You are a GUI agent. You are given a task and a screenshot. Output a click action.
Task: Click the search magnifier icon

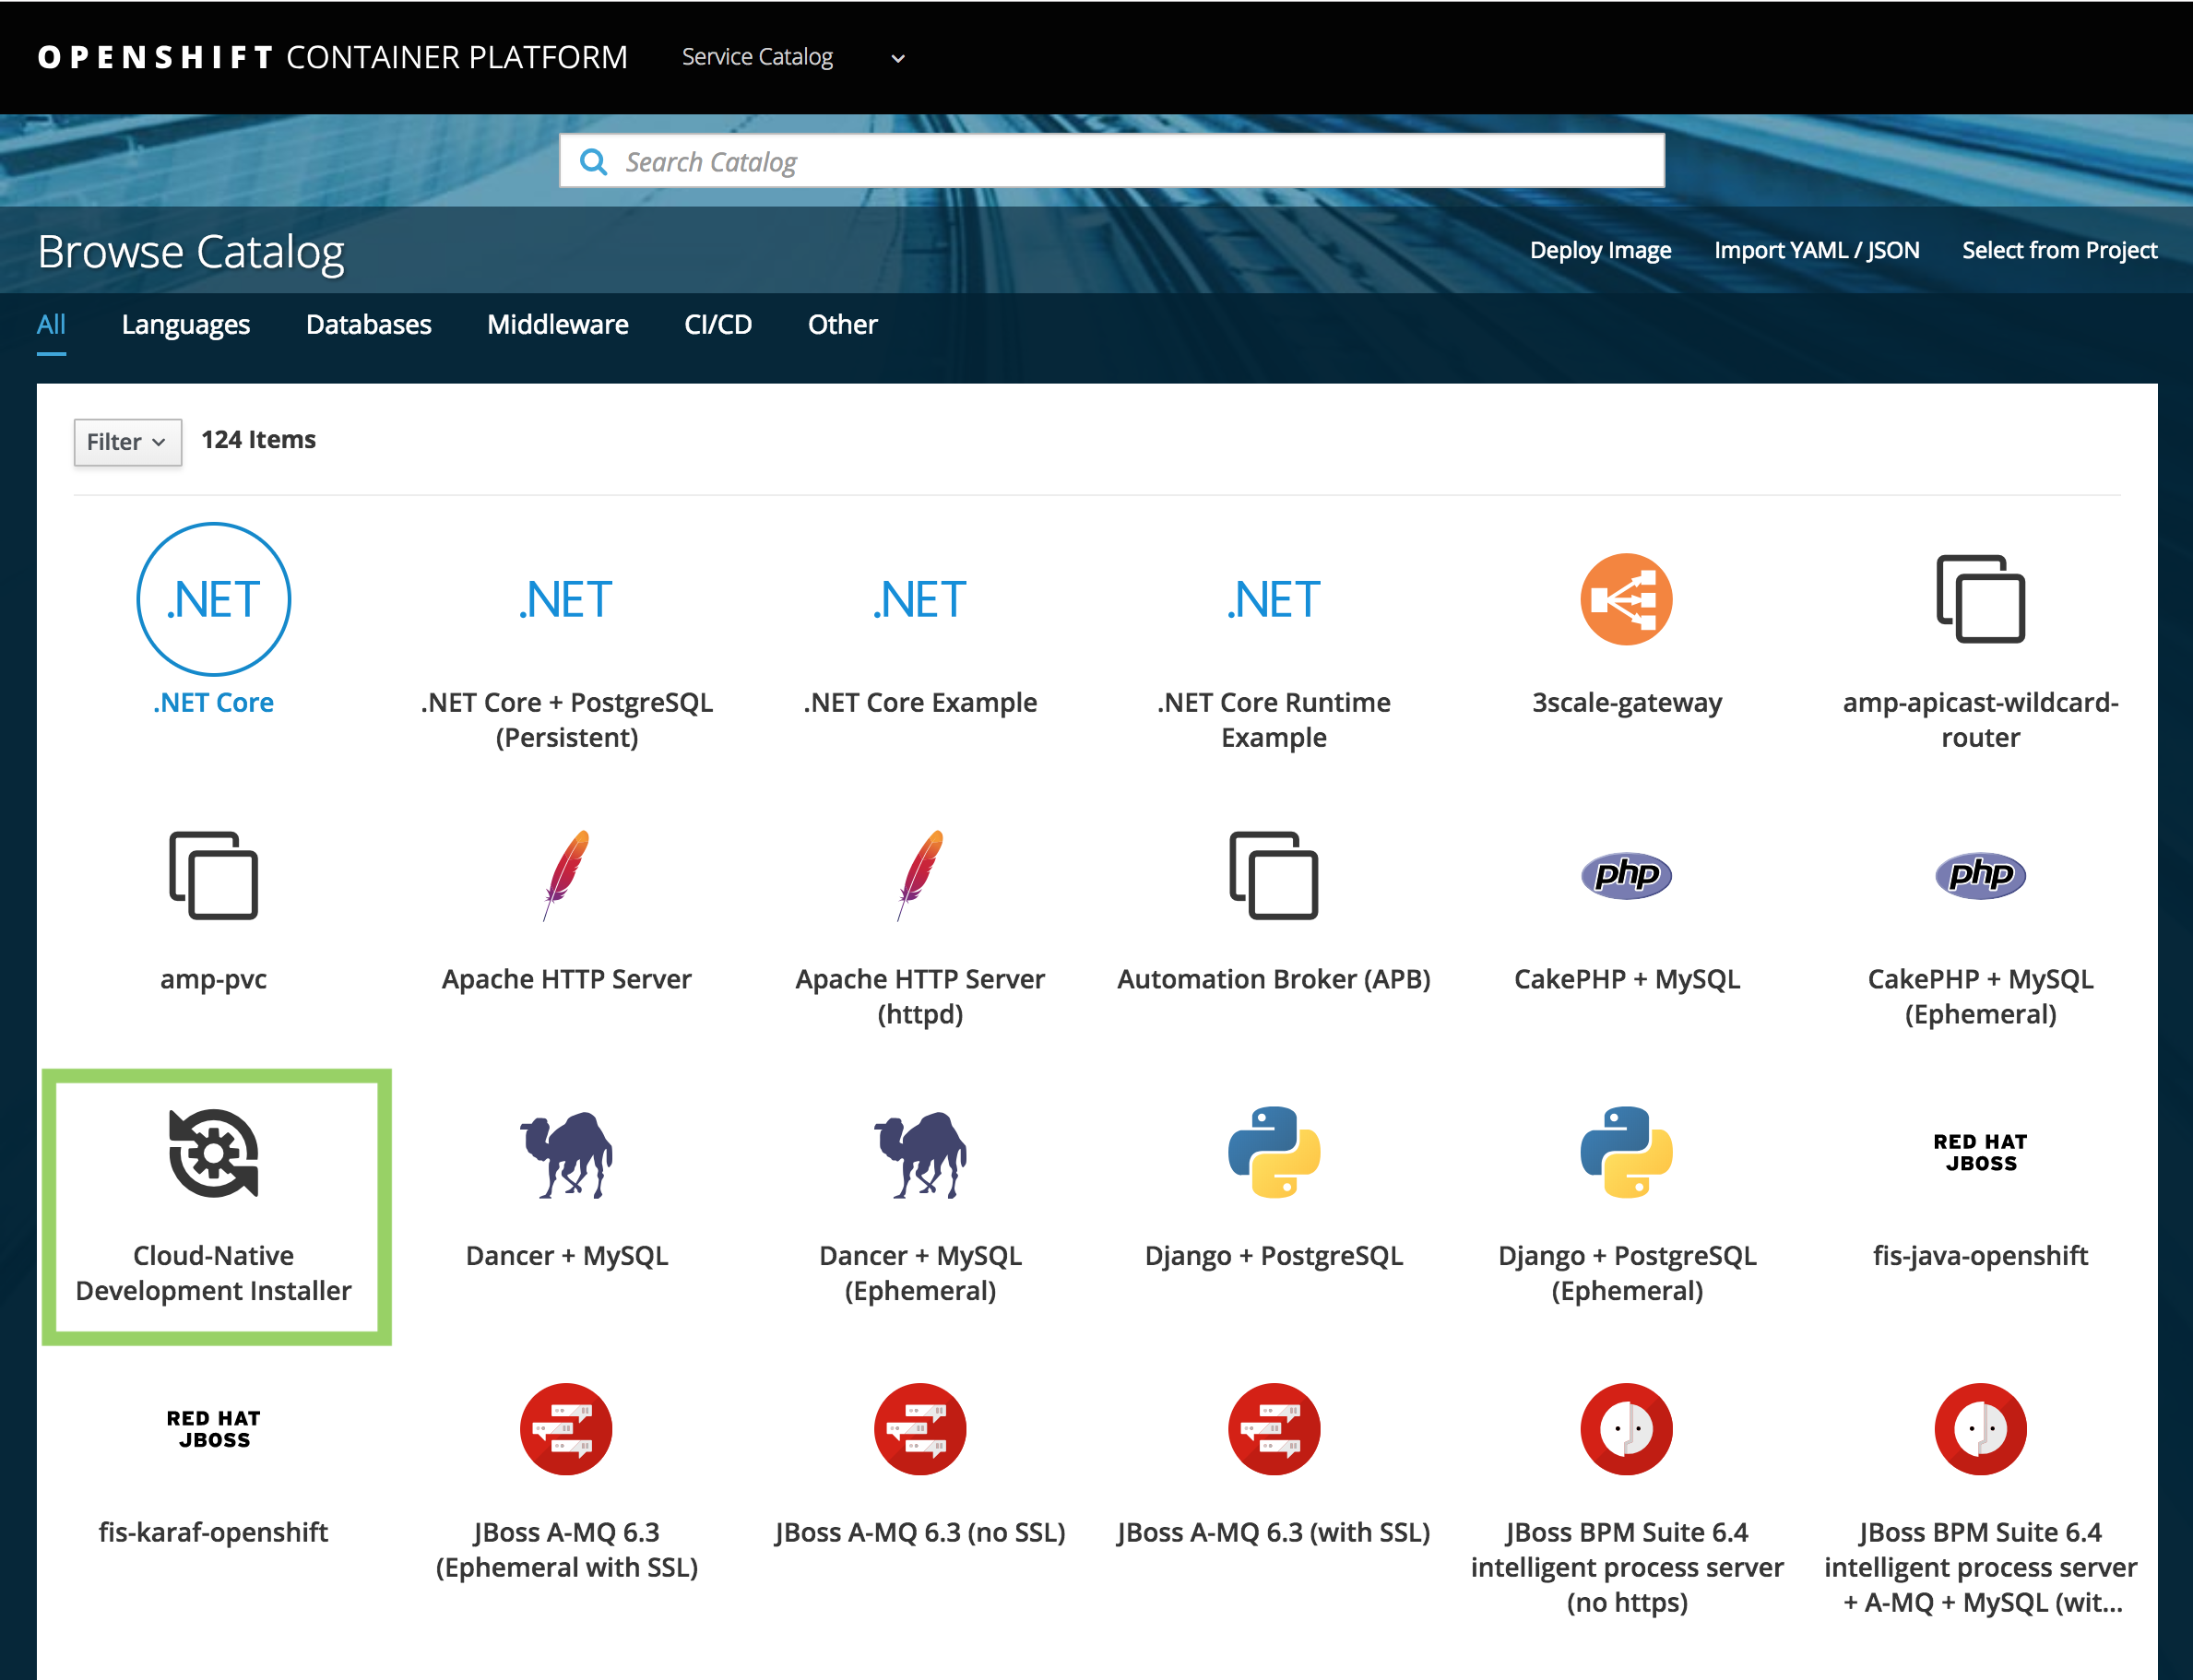(x=593, y=161)
